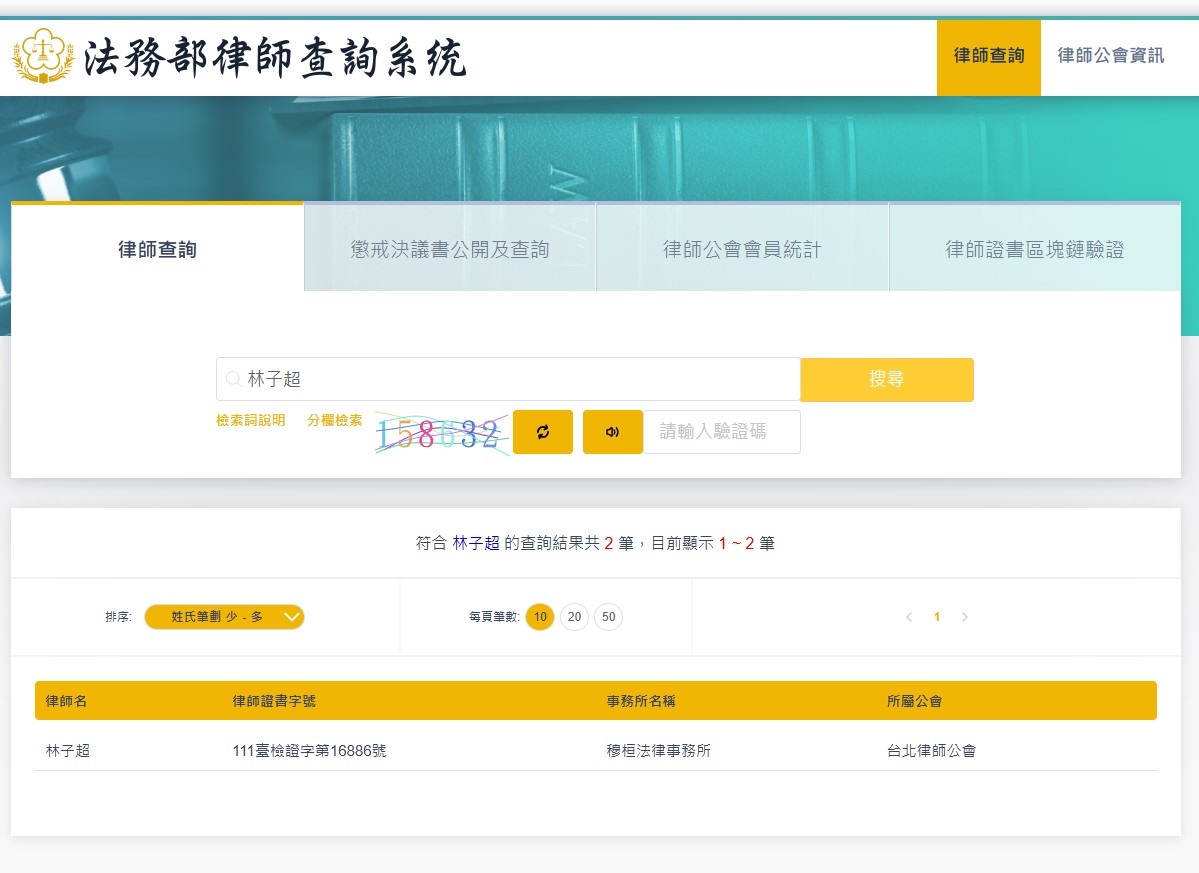The image size is (1199, 873).
Task: Open the 姓氏筆劃 少-多 sort dropdown
Action: tap(224, 617)
